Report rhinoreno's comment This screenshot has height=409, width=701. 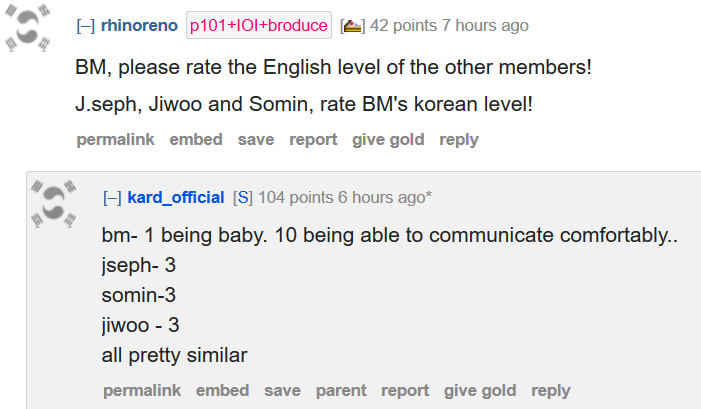tap(313, 140)
